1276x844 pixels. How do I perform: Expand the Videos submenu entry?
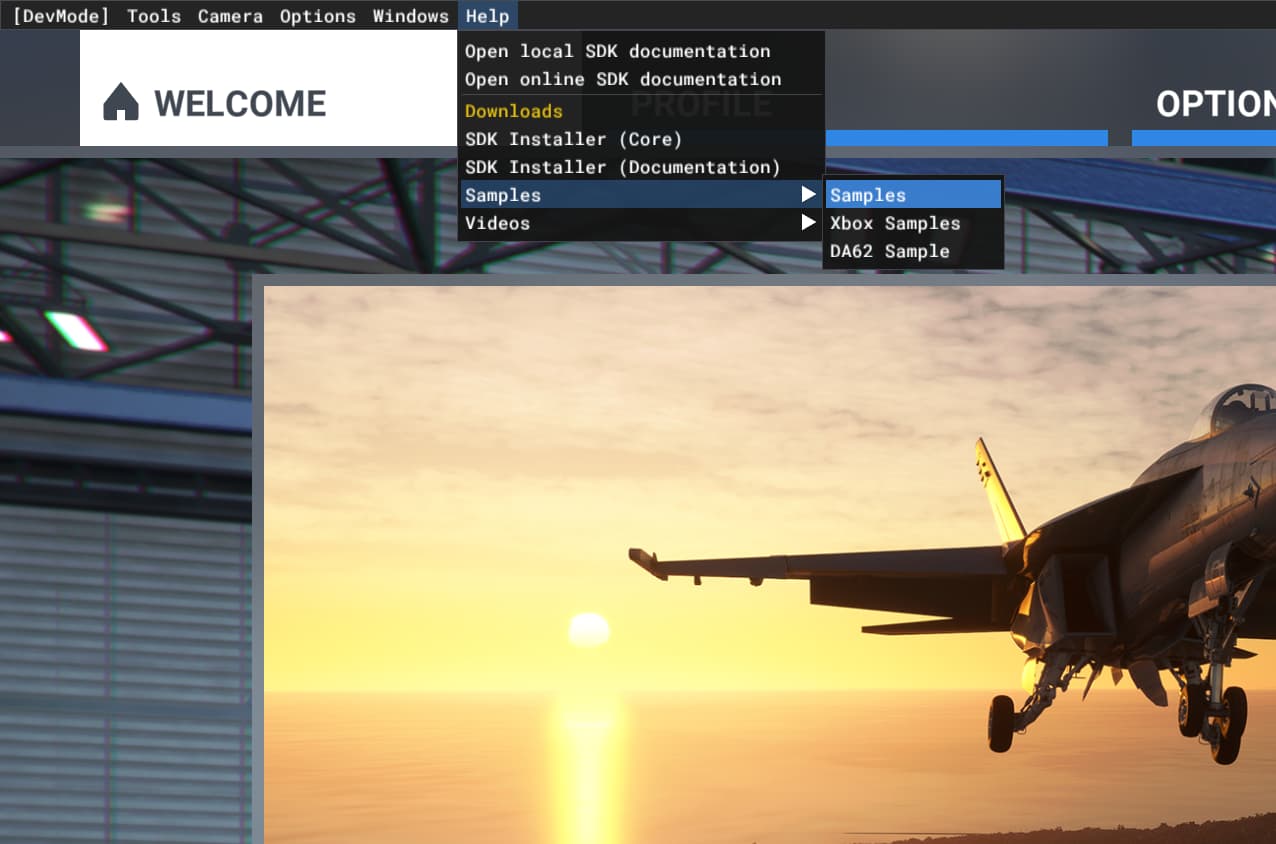click(641, 223)
